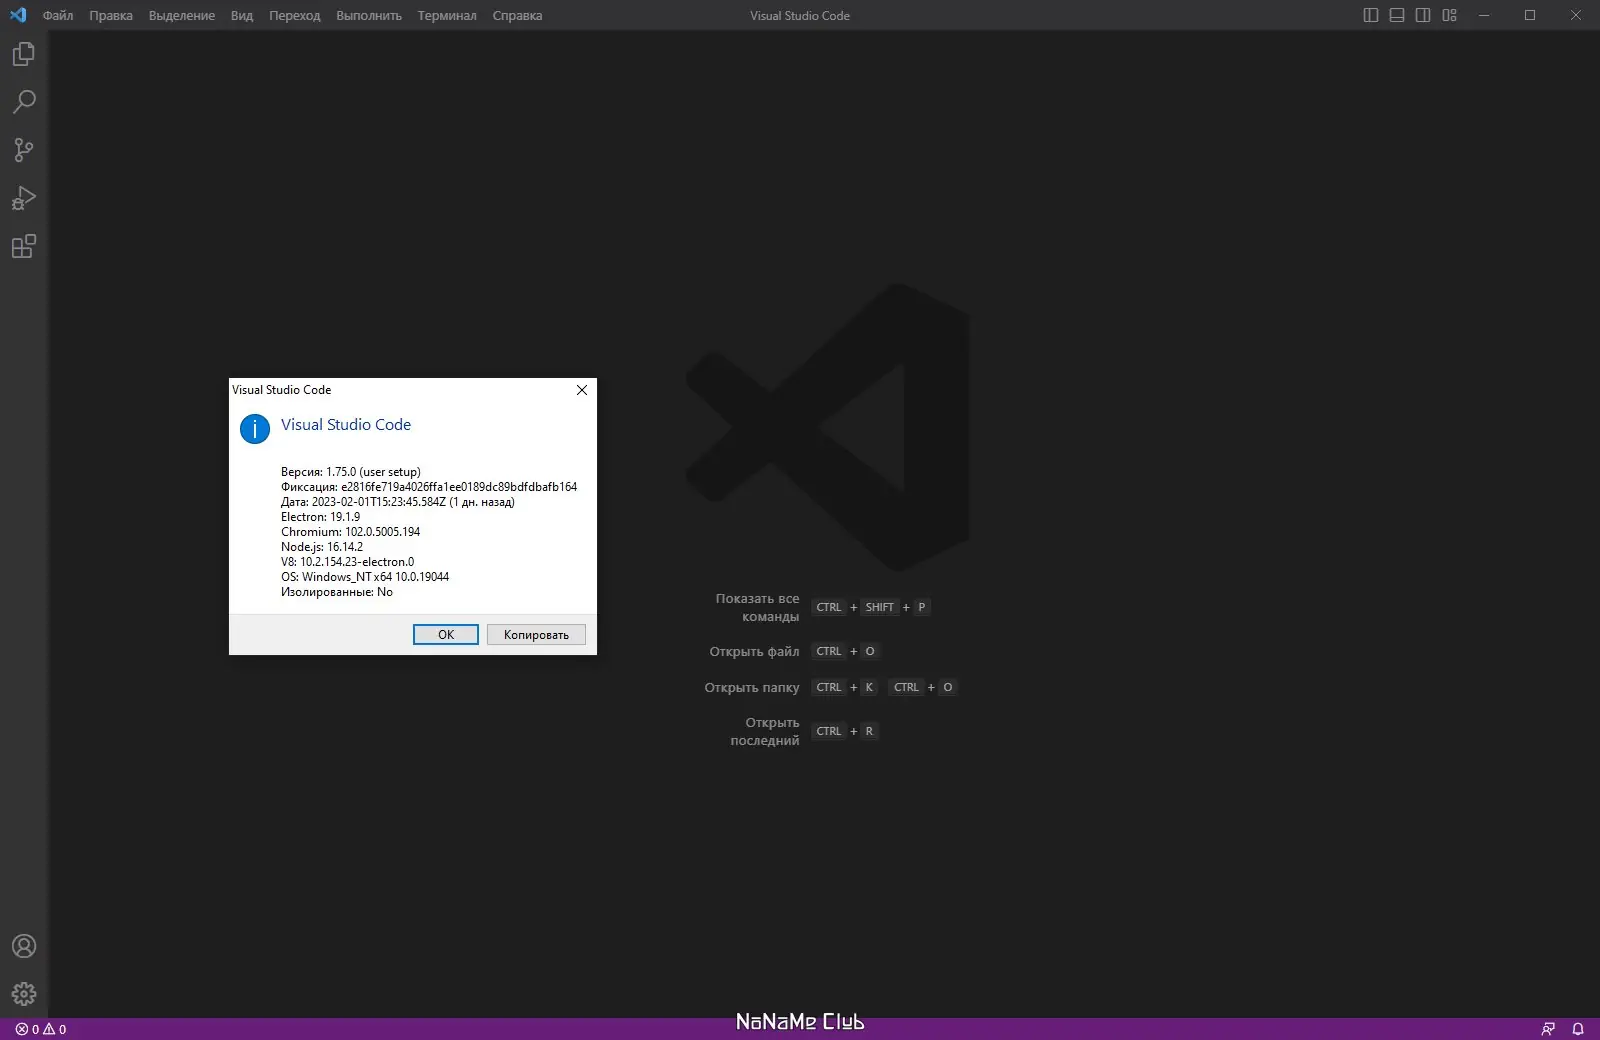The height and width of the screenshot is (1040, 1600).
Task: Click the V8 version line
Action: pyautogui.click(x=348, y=562)
